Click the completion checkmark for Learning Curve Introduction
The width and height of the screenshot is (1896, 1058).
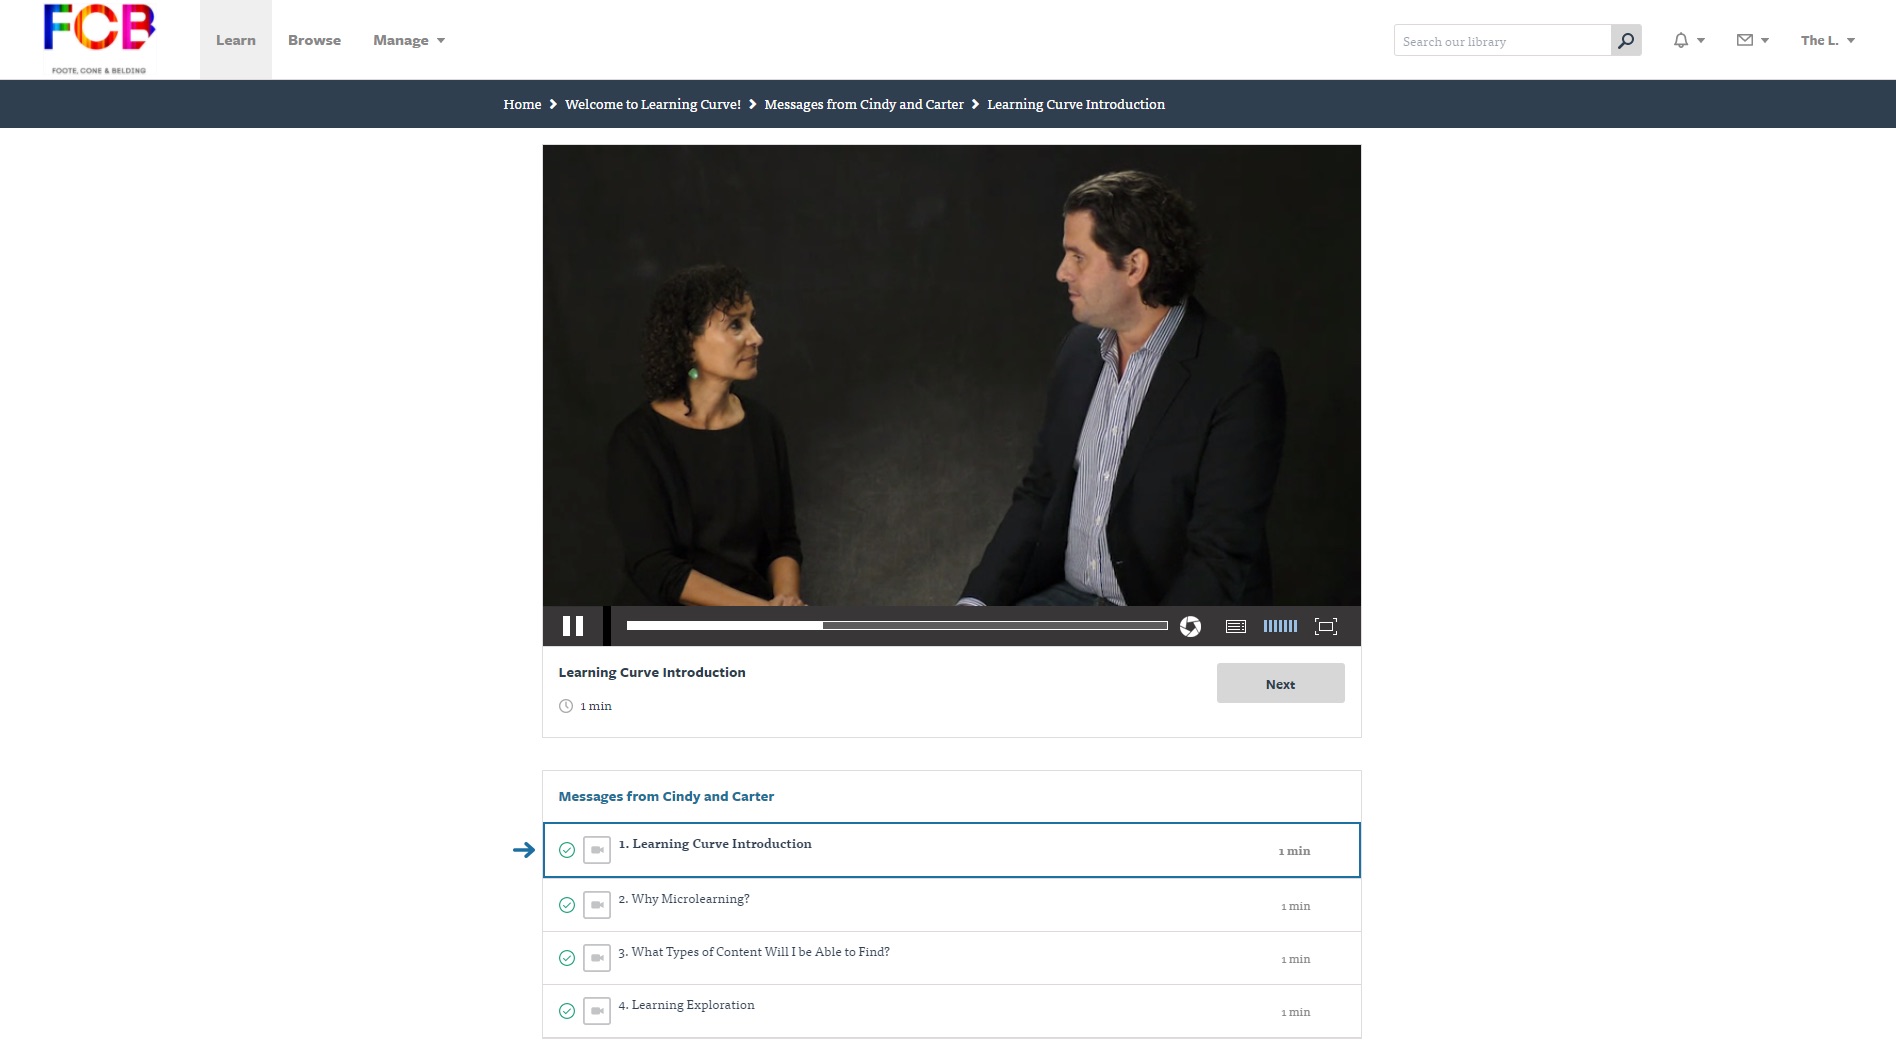567,850
